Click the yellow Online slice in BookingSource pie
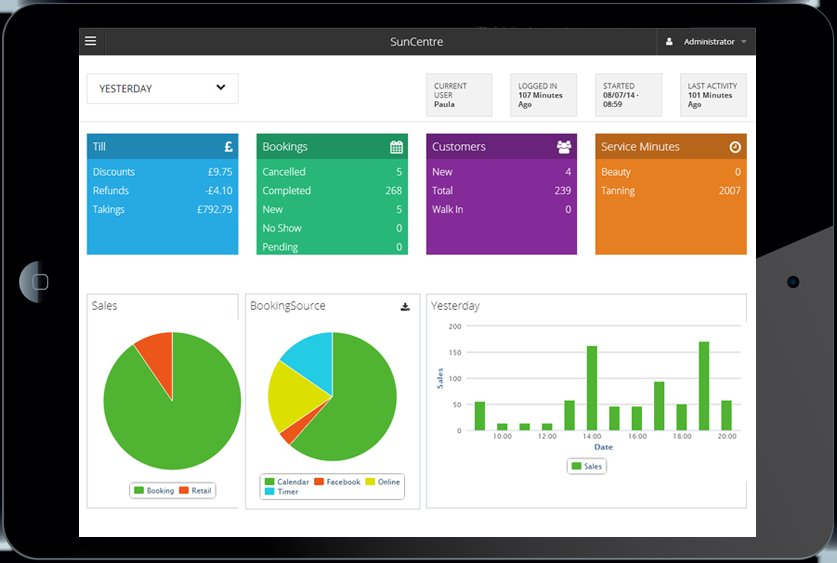Viewport: 837px width, 563px height. click(x=294, y=398)
